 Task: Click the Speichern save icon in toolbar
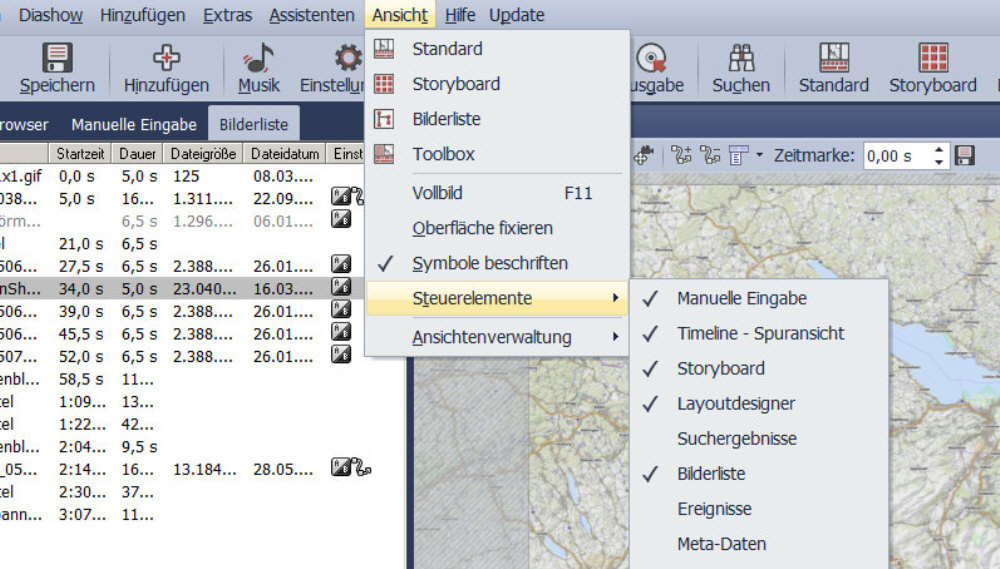(x=57, y=58)
